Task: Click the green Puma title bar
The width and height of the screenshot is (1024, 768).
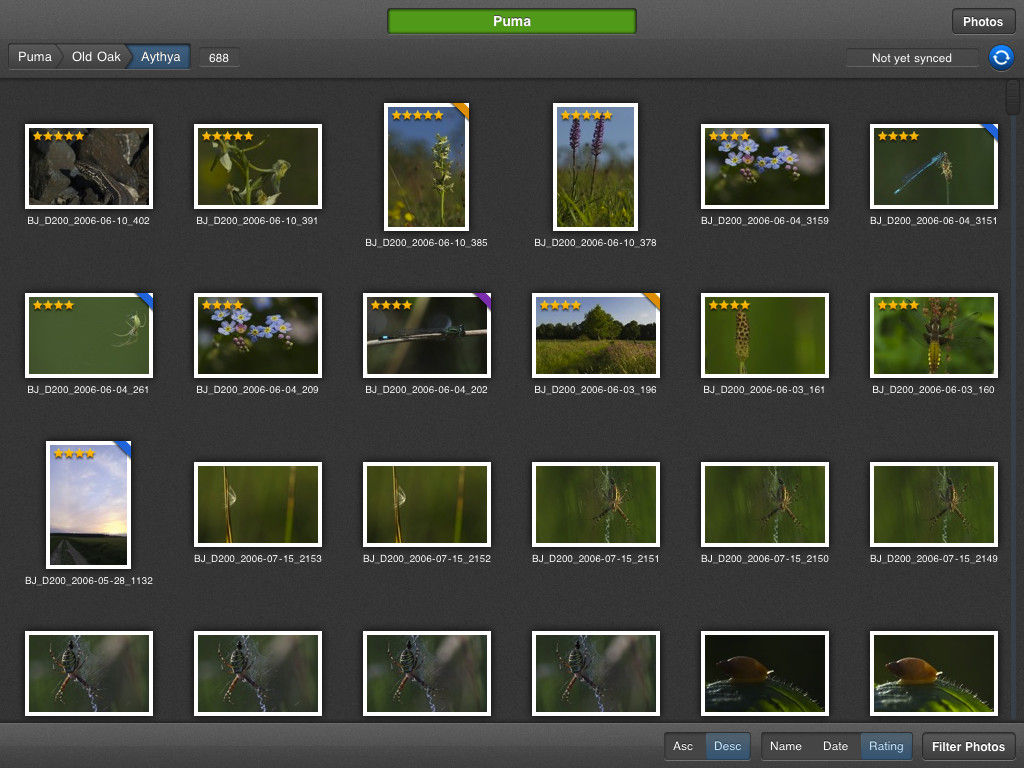Action: pos(512,21)
